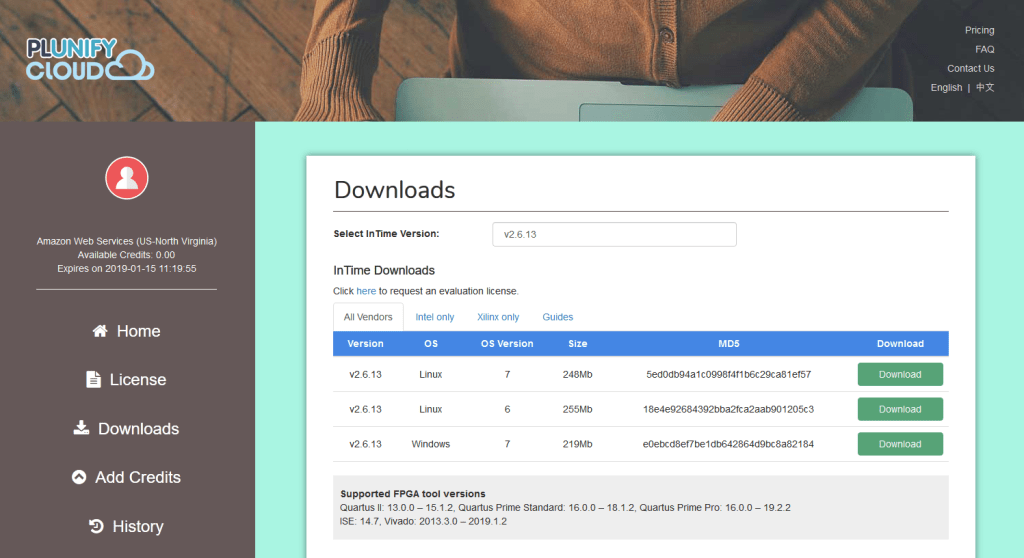The image size is (1024, 558).
Task: Click the History clock icon
Action: (96, 526)
